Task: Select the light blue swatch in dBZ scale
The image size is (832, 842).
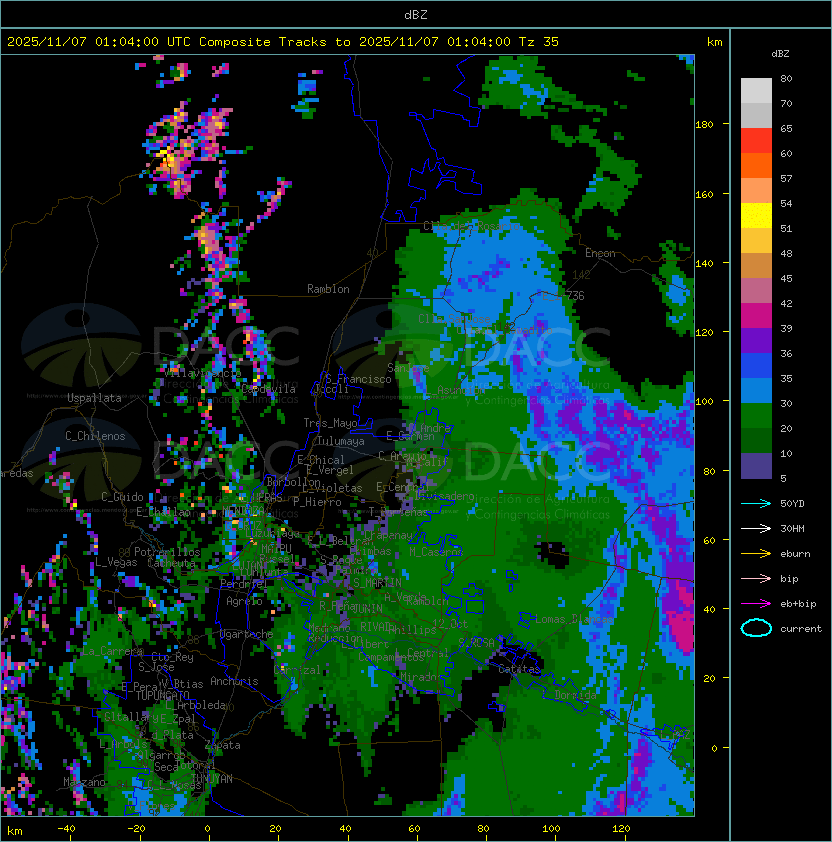Action: click(x=756, y=390)
